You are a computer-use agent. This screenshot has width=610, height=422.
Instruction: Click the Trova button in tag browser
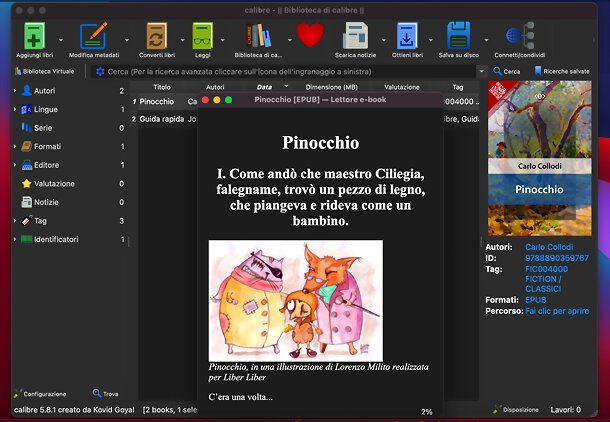[x=105, y=394]
